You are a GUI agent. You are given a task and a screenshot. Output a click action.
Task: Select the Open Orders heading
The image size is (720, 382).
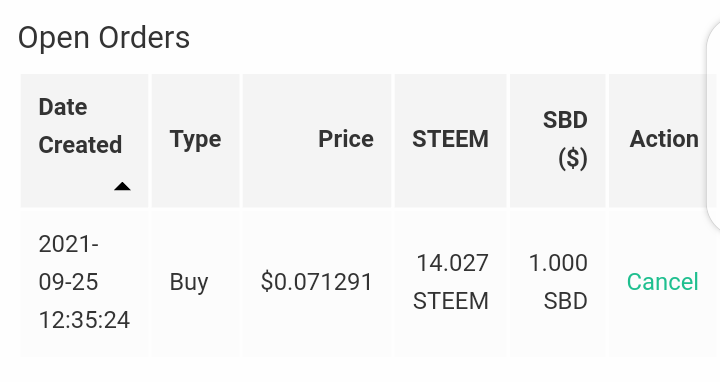(x=104, y=38)
